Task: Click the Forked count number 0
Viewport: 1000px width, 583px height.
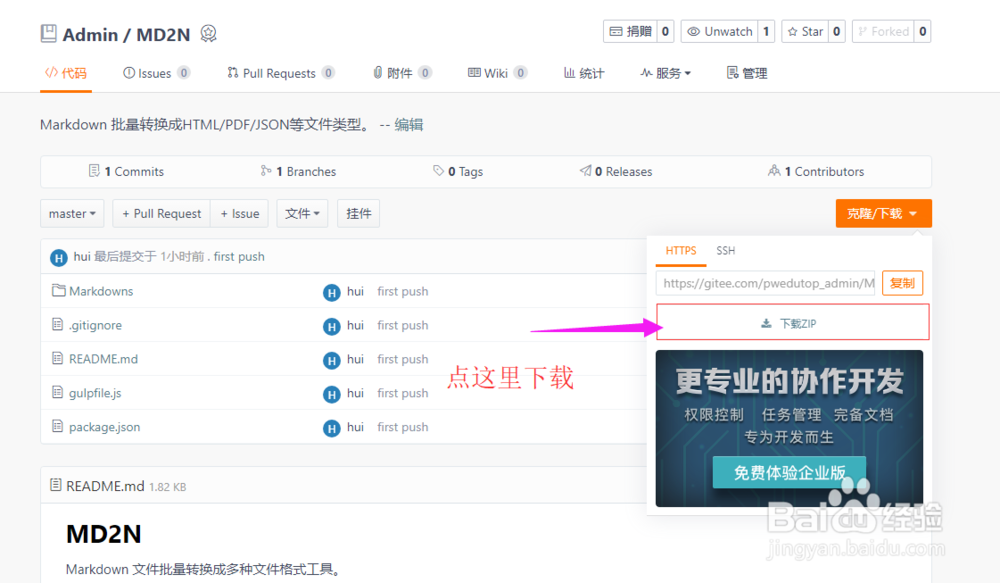Action: (x=922, y=31)
